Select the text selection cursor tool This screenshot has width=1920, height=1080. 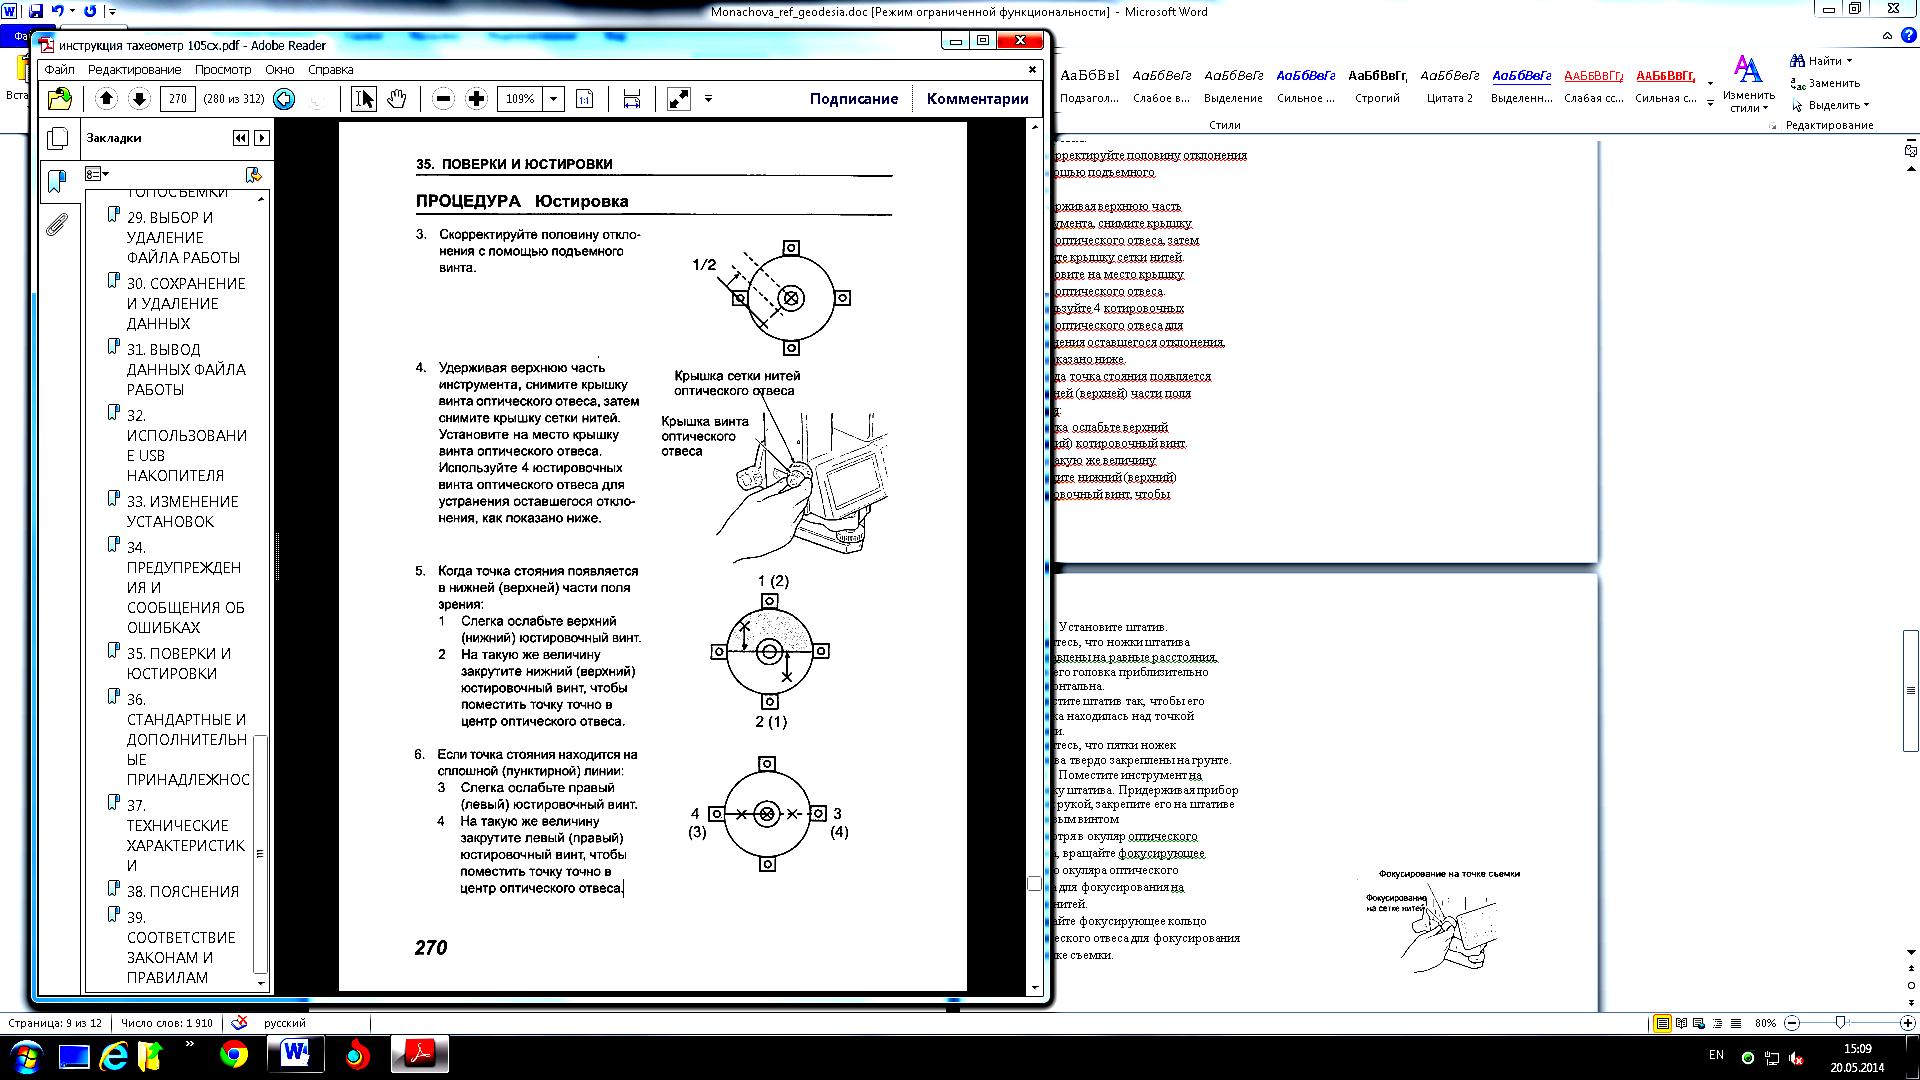(364, 98)
